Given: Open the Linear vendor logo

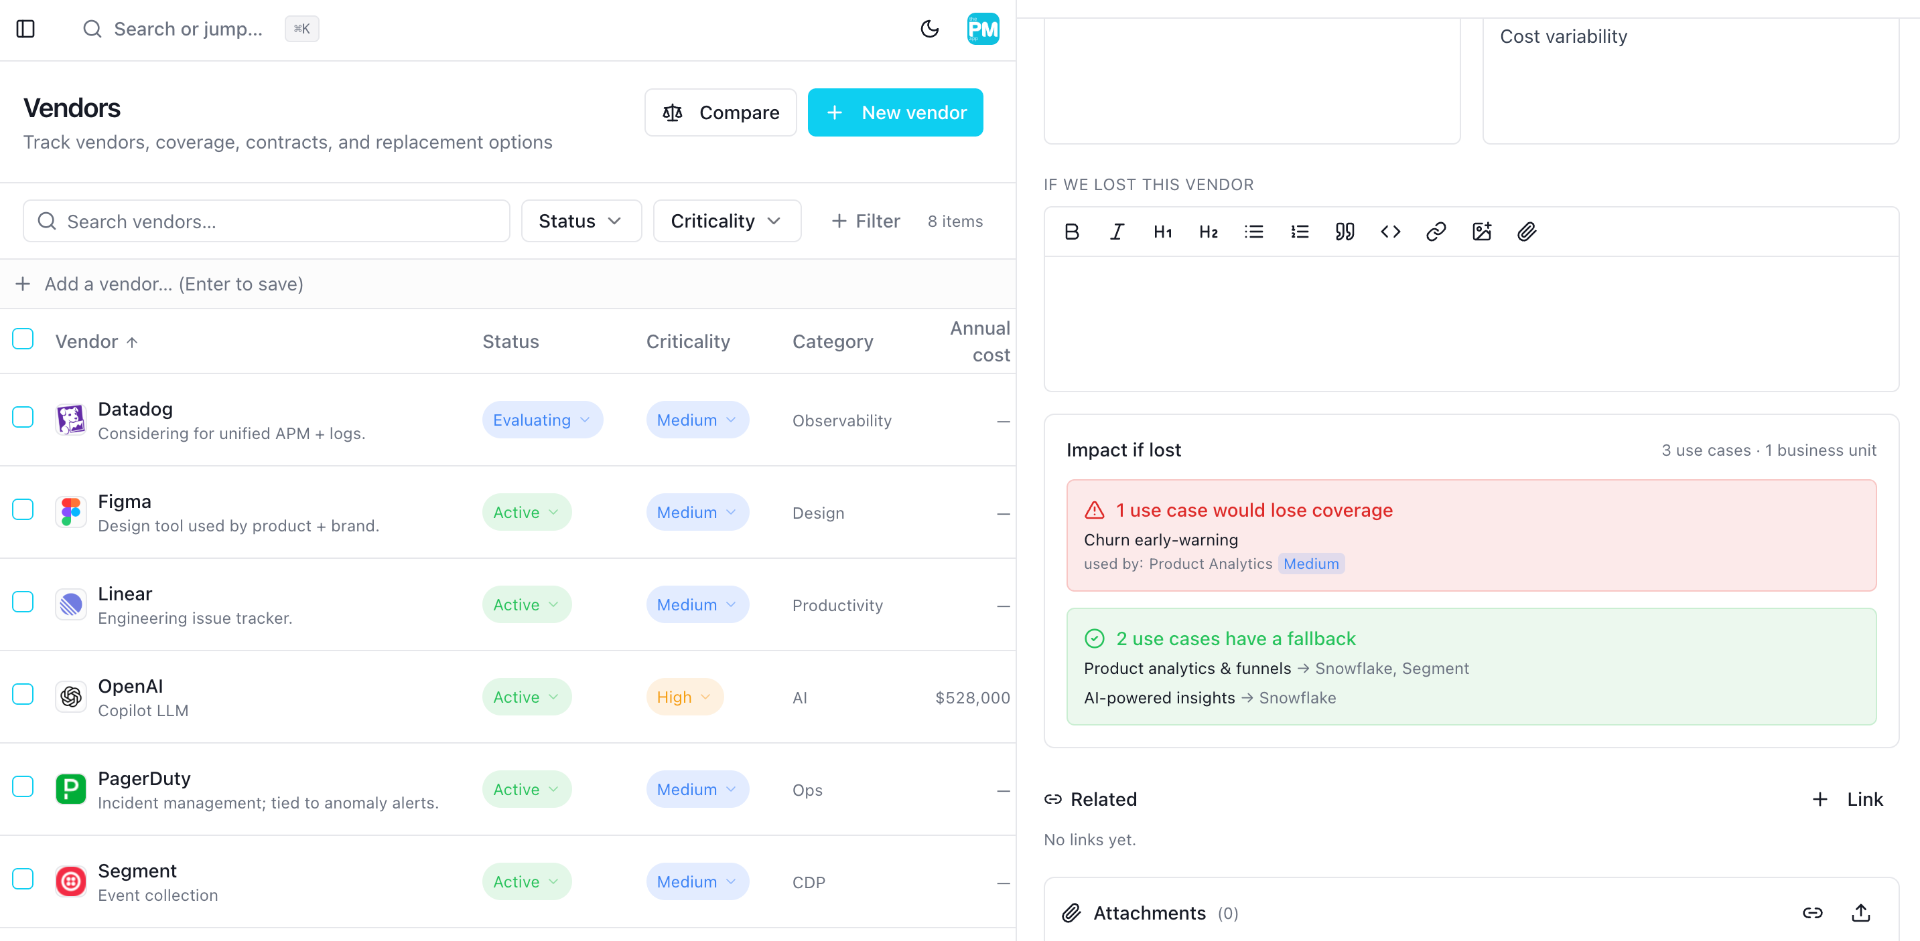Looking at the screenshot, I should (71, 605).
